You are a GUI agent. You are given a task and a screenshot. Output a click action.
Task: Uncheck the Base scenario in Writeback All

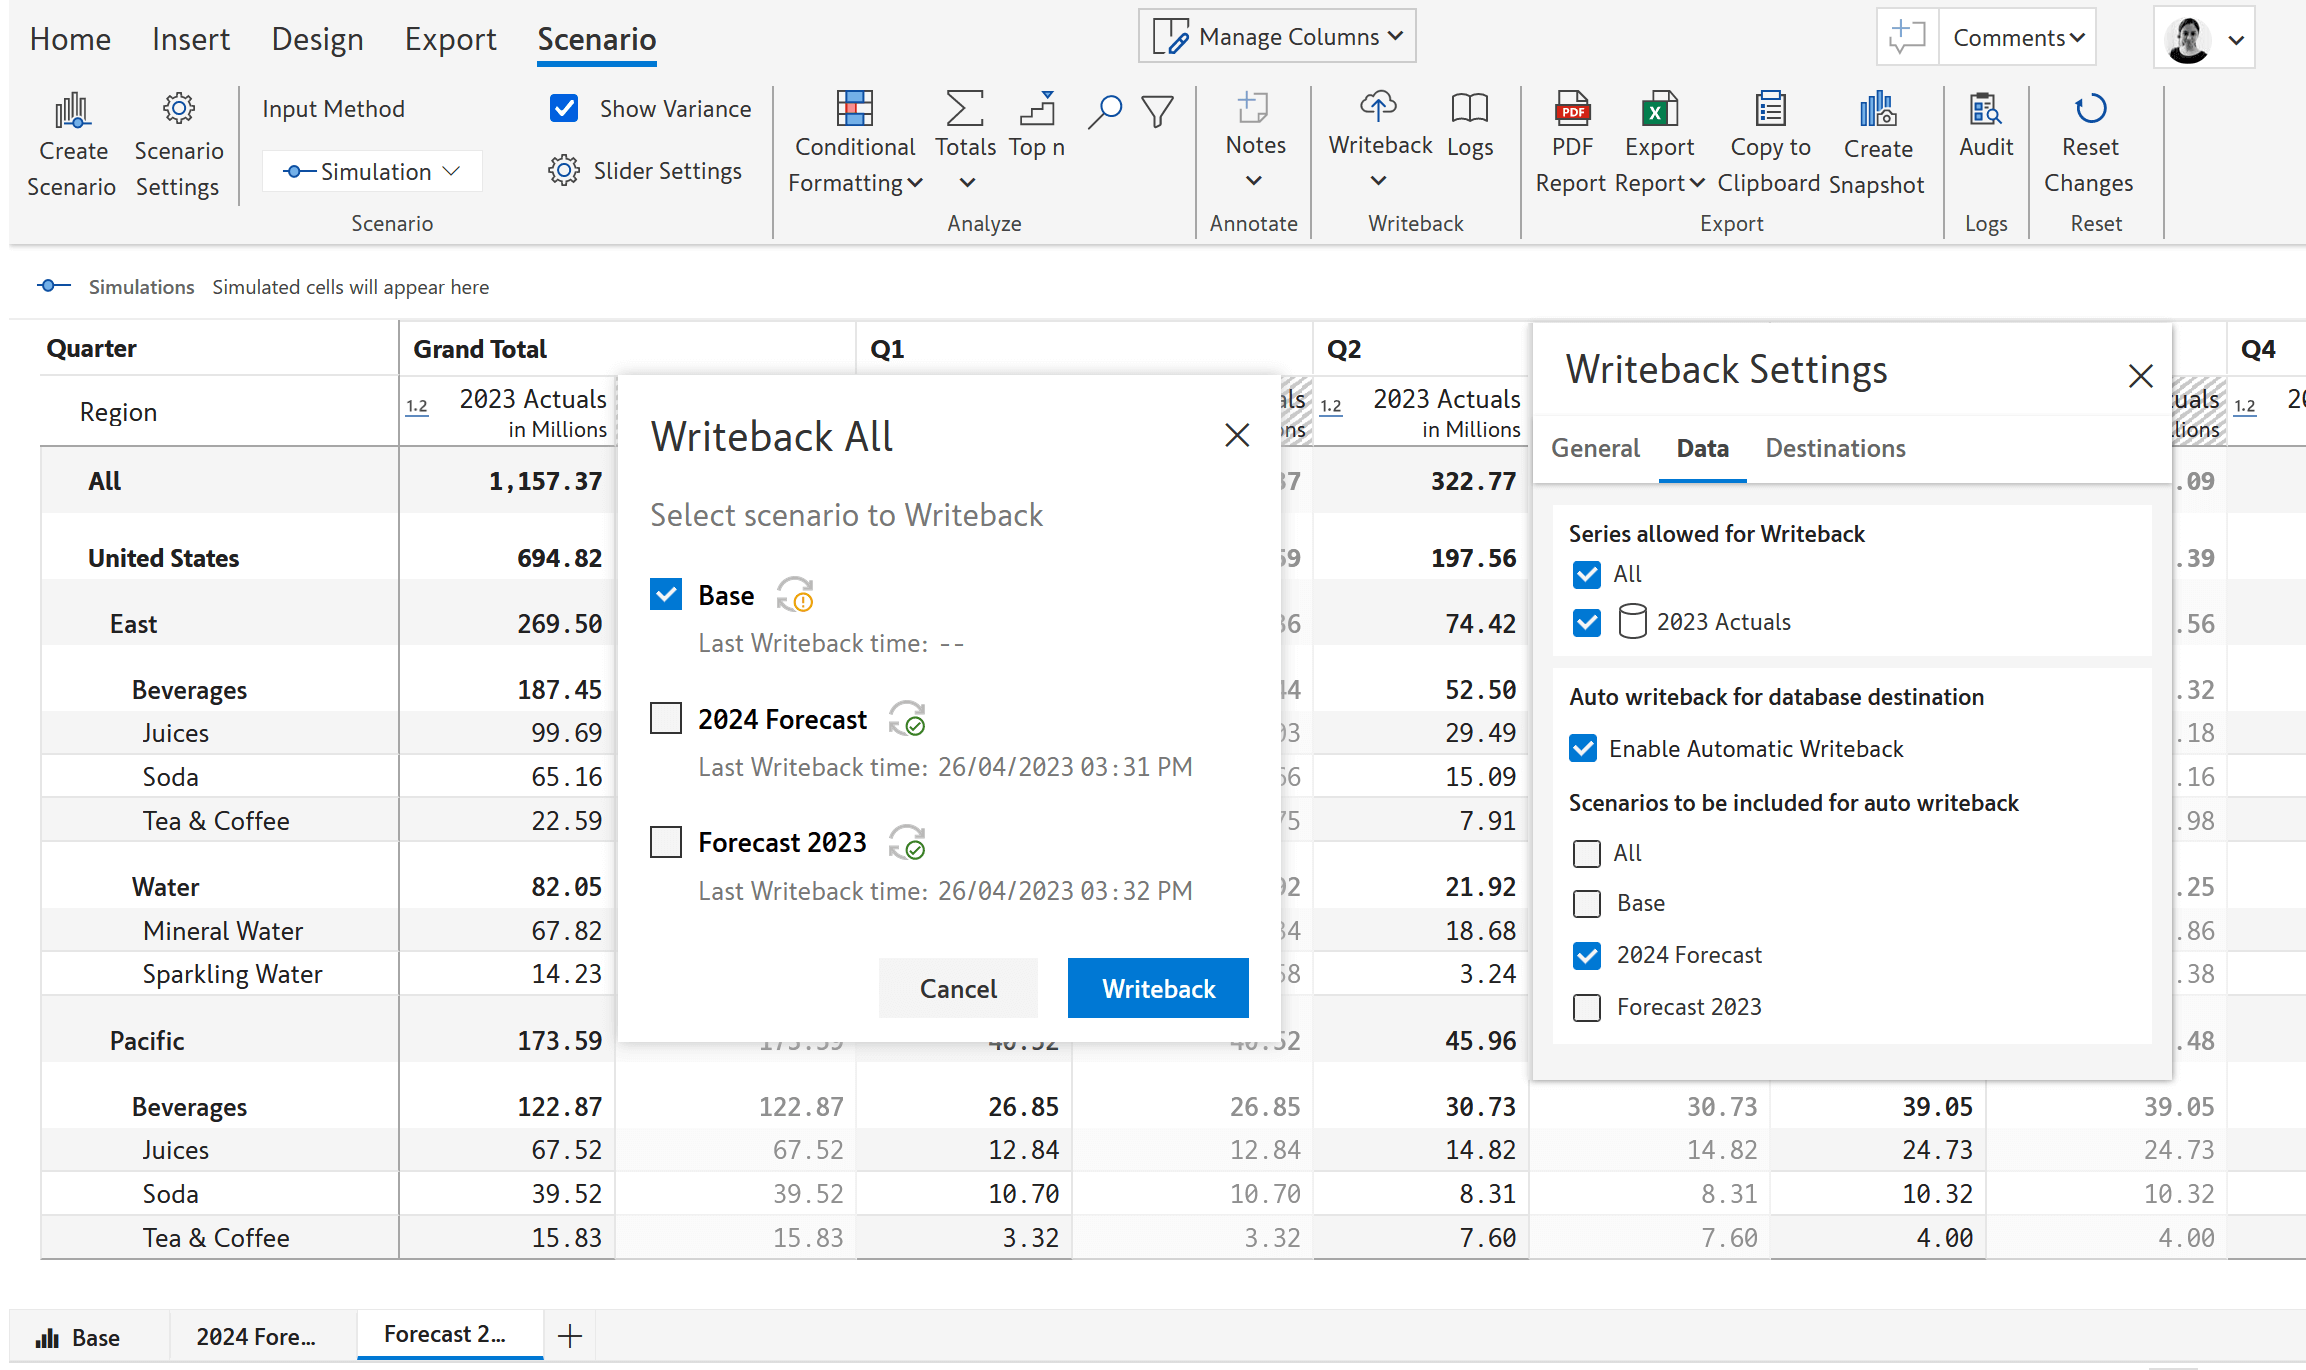(666, 594)
